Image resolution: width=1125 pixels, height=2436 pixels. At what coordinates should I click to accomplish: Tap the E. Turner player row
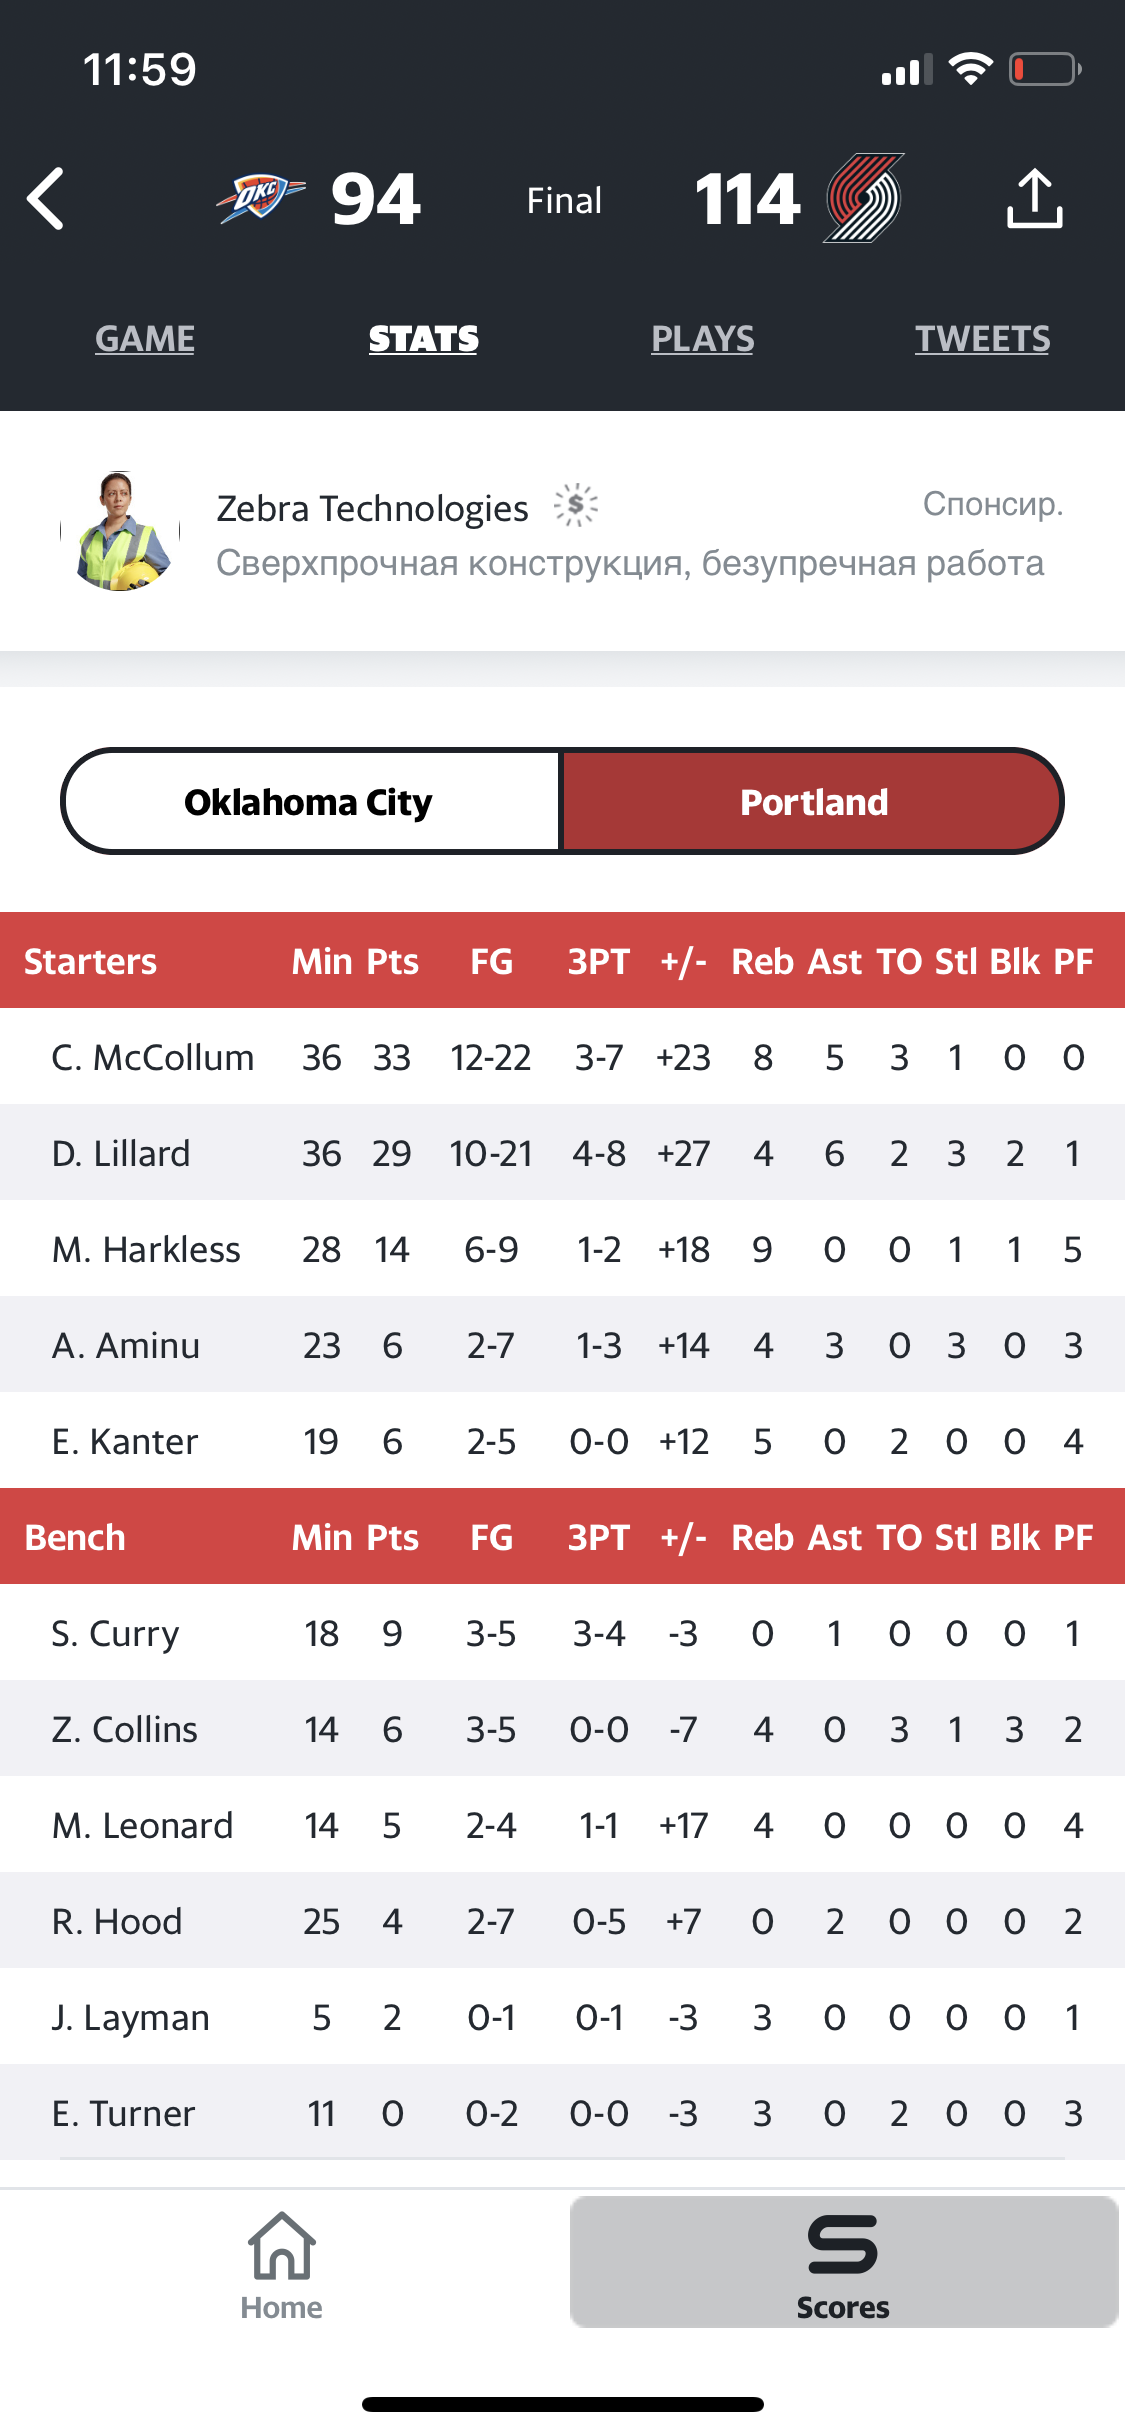click(562, 2112)
